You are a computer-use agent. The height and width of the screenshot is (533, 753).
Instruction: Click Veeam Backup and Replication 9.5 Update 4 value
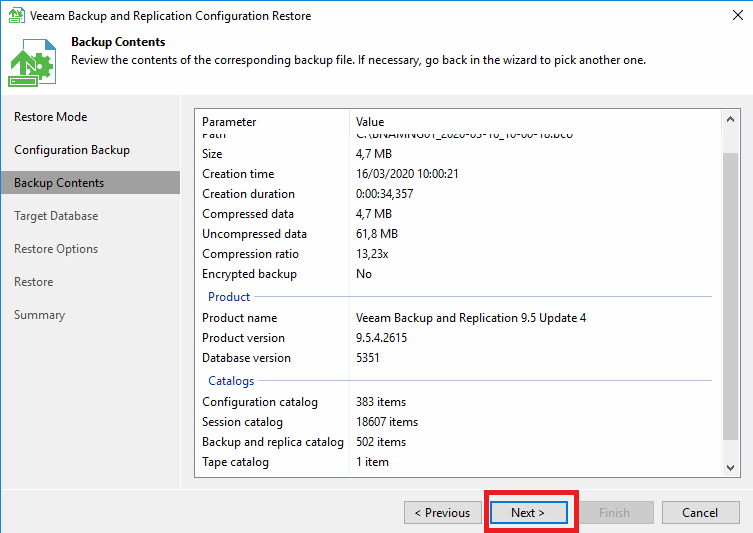[471, 318]
